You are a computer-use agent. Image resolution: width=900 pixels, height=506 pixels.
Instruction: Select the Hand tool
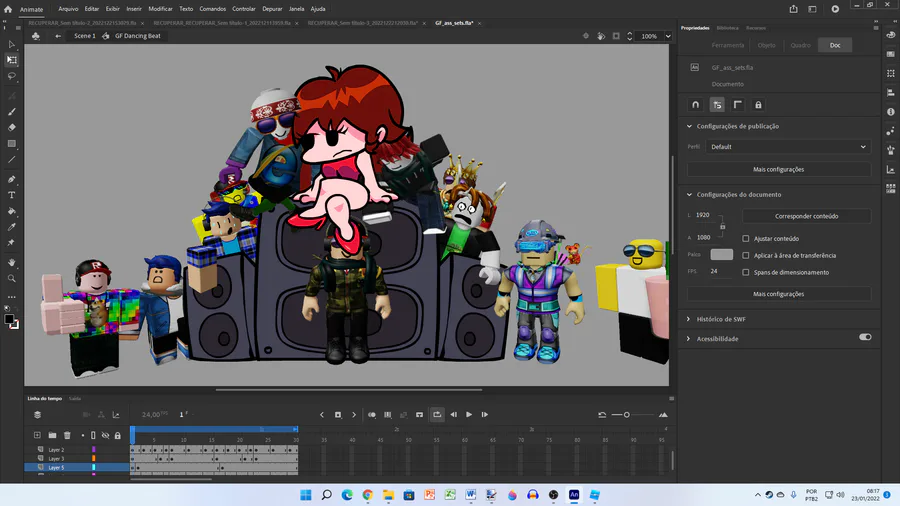[12, 262]
